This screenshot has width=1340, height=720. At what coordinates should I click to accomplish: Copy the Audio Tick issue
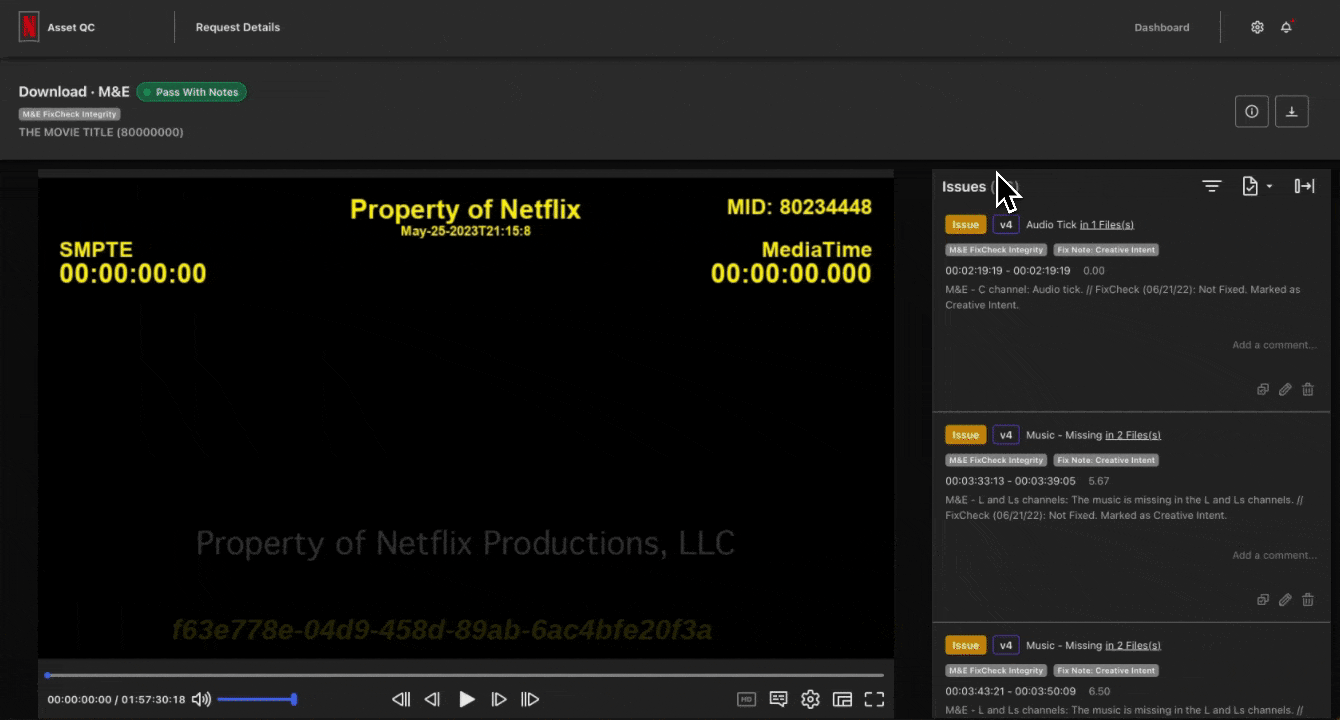tap(1263, 389)
